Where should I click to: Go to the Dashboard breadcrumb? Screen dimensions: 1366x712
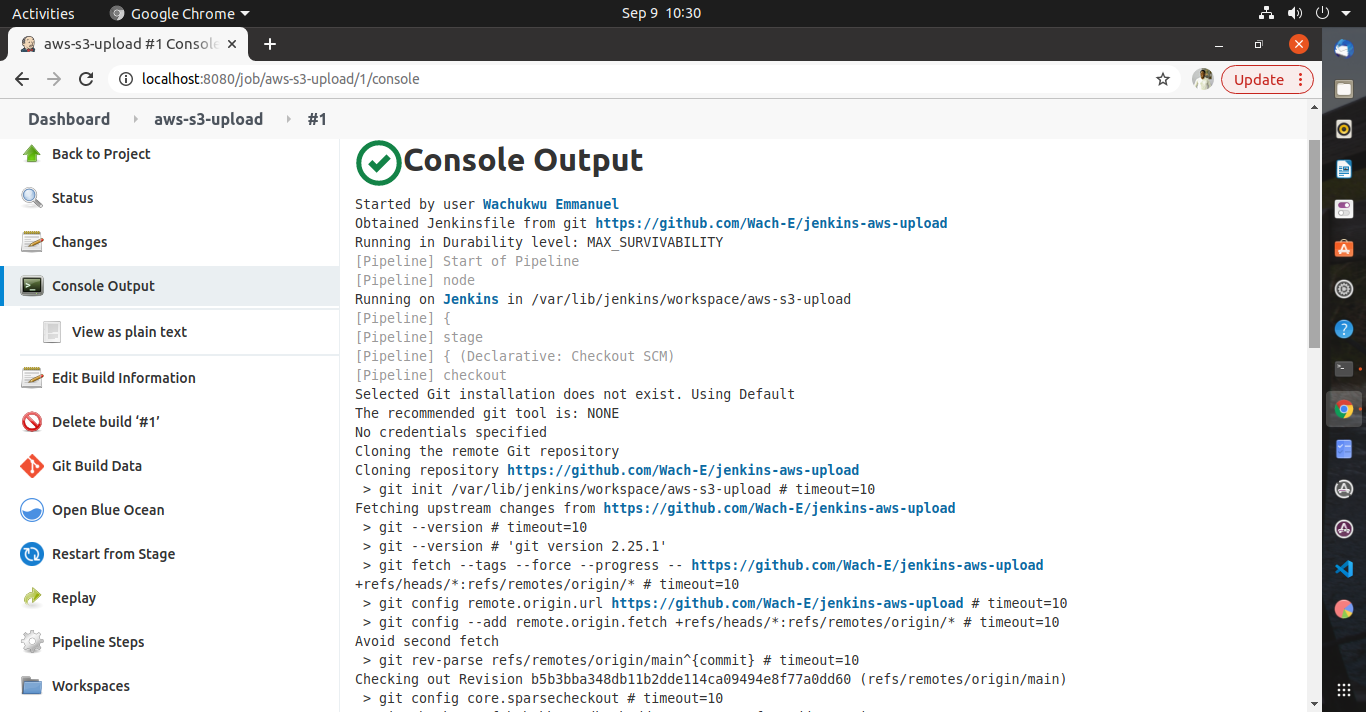[69, 119]
